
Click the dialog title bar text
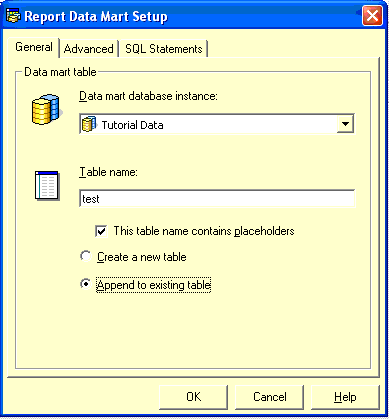pos(96,16)
